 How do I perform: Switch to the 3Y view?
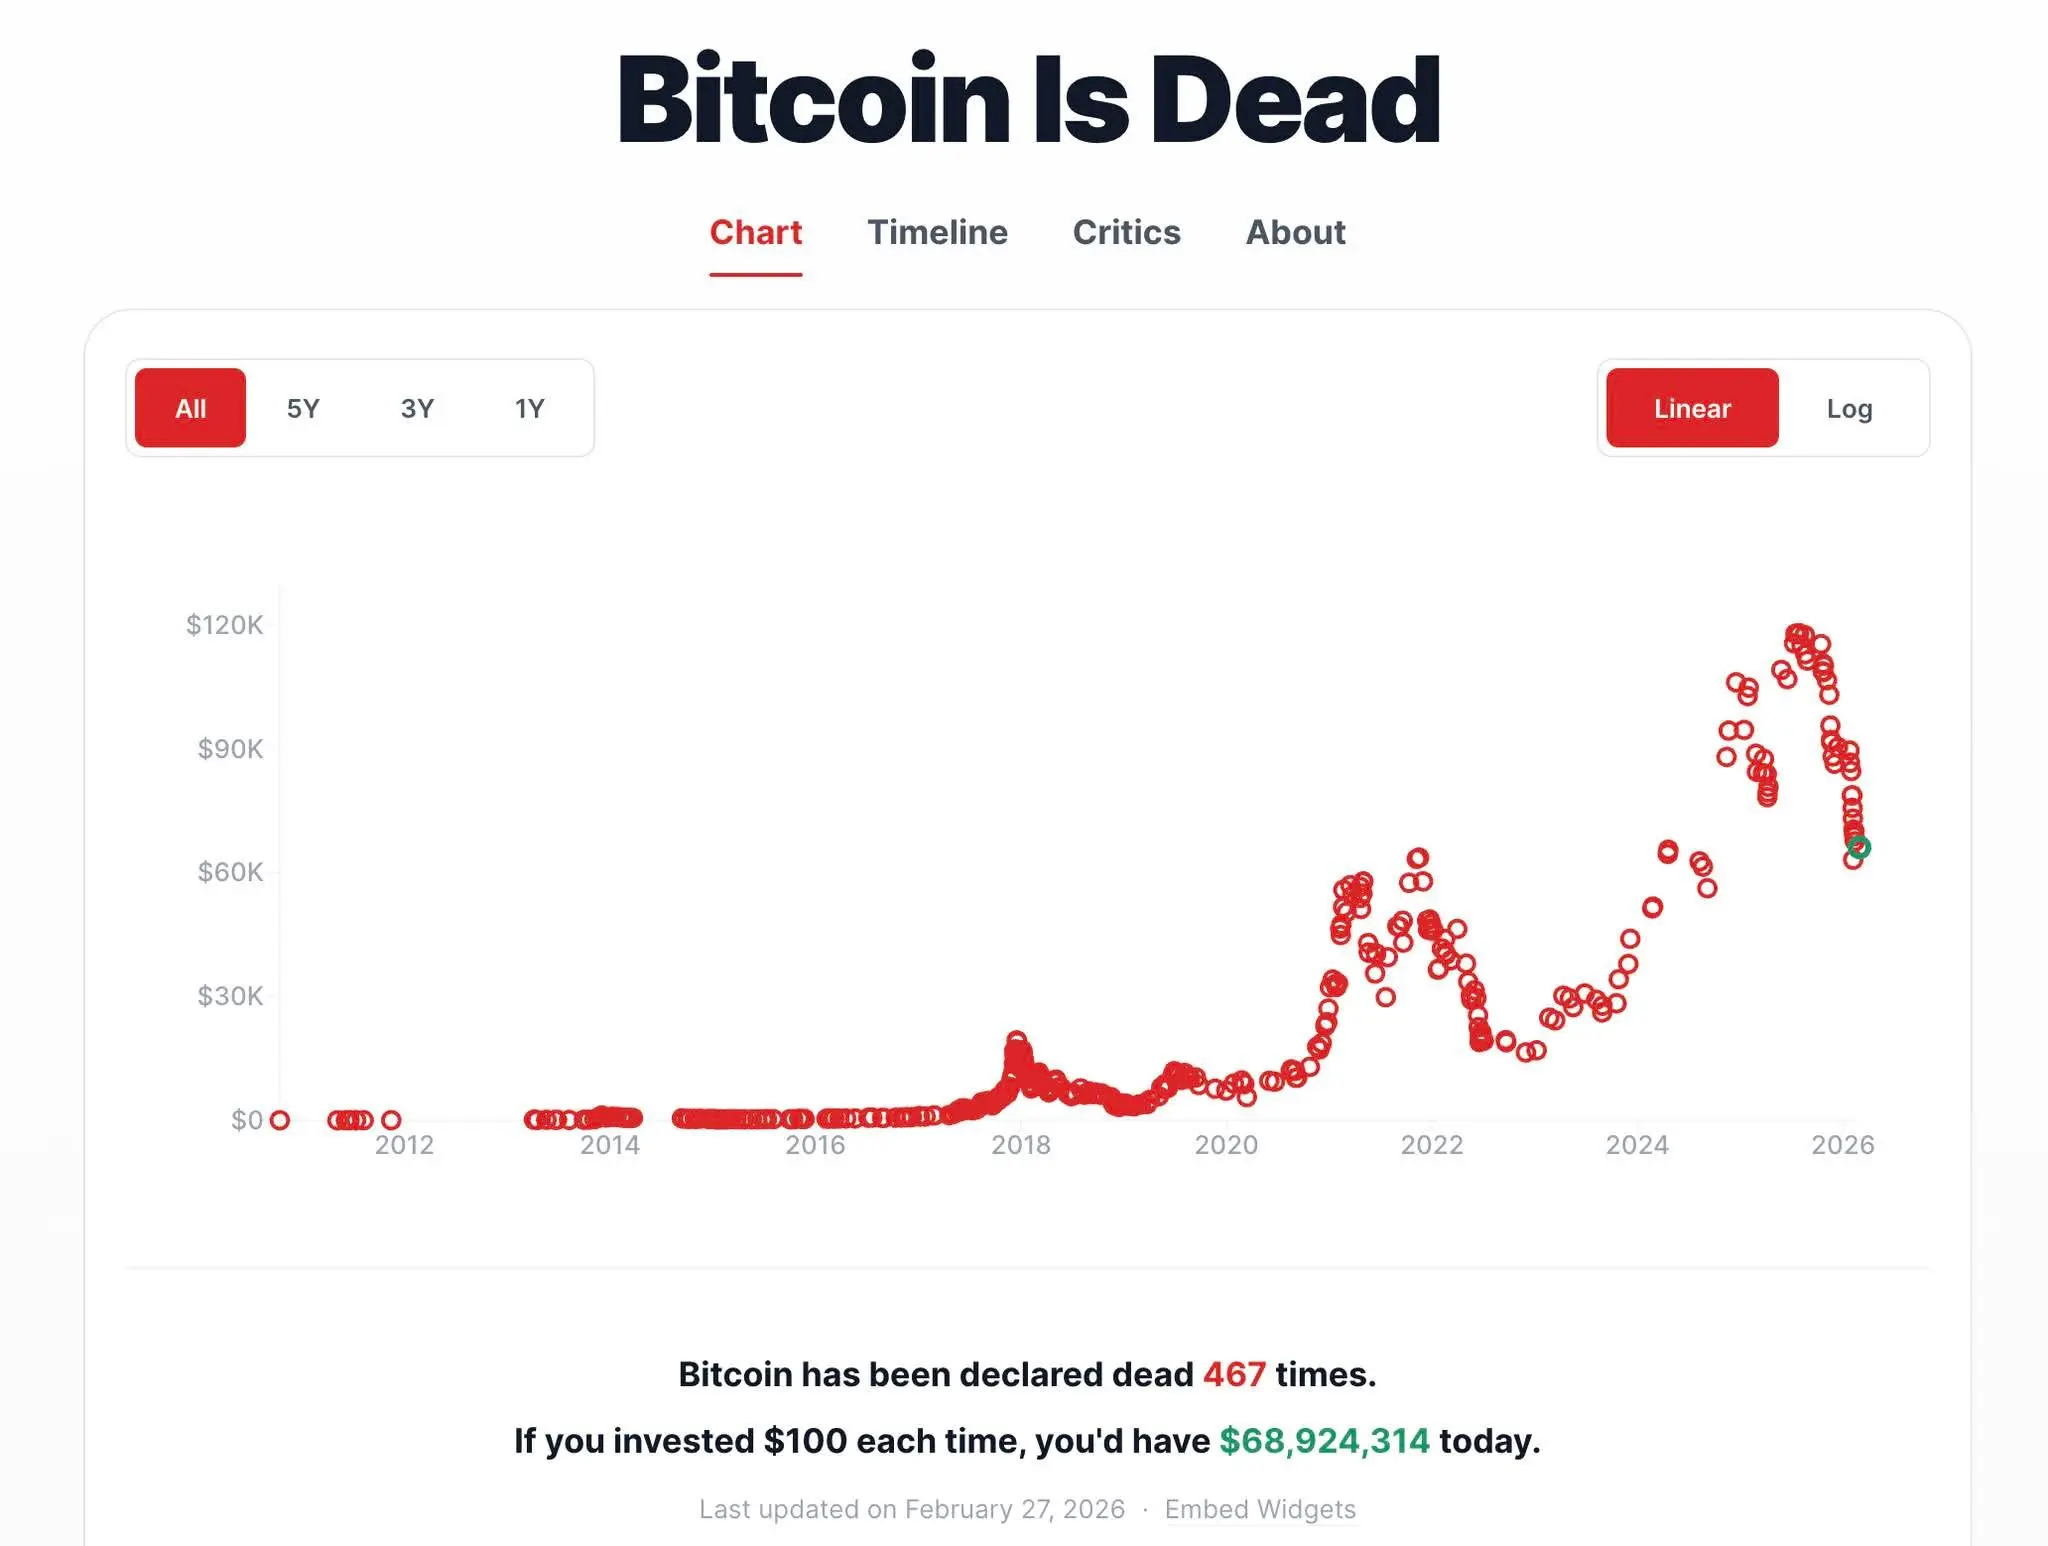417,408
